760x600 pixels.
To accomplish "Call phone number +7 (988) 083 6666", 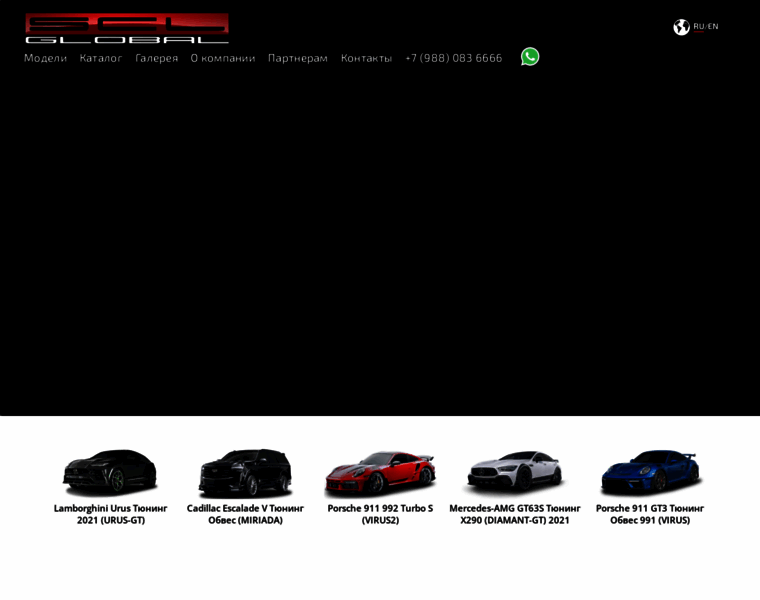I will 454,58.
